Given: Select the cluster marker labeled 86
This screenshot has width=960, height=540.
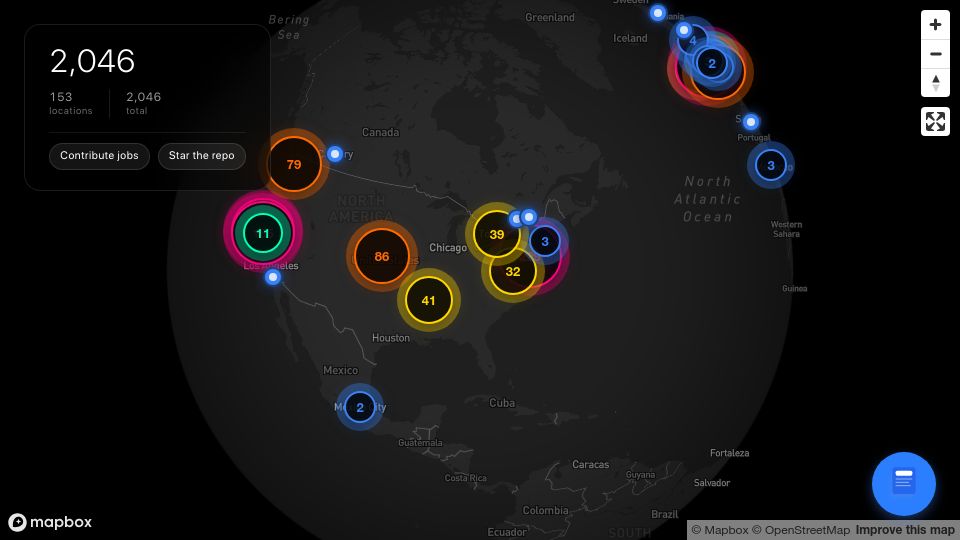Looking at the screenshot, I should pyautogui.click(x=381, y=256).
